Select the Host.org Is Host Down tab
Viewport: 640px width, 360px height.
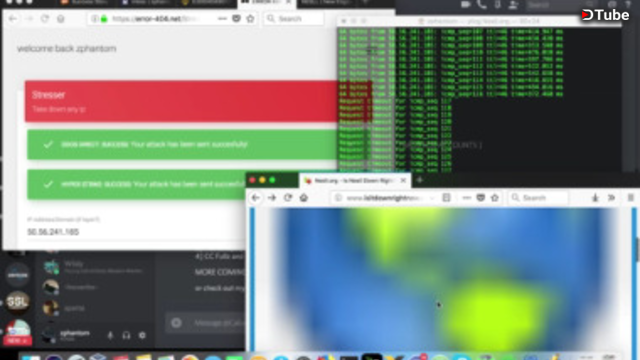point(354,180)
